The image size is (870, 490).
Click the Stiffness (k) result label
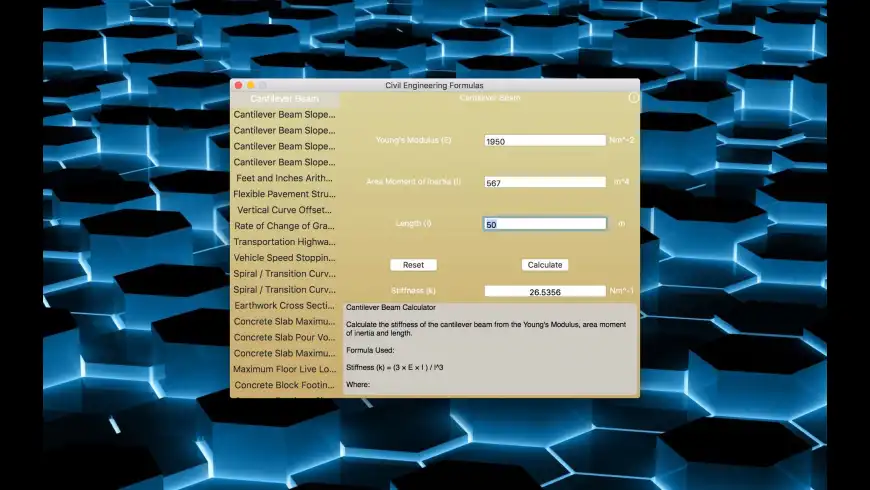coord(413,291)
